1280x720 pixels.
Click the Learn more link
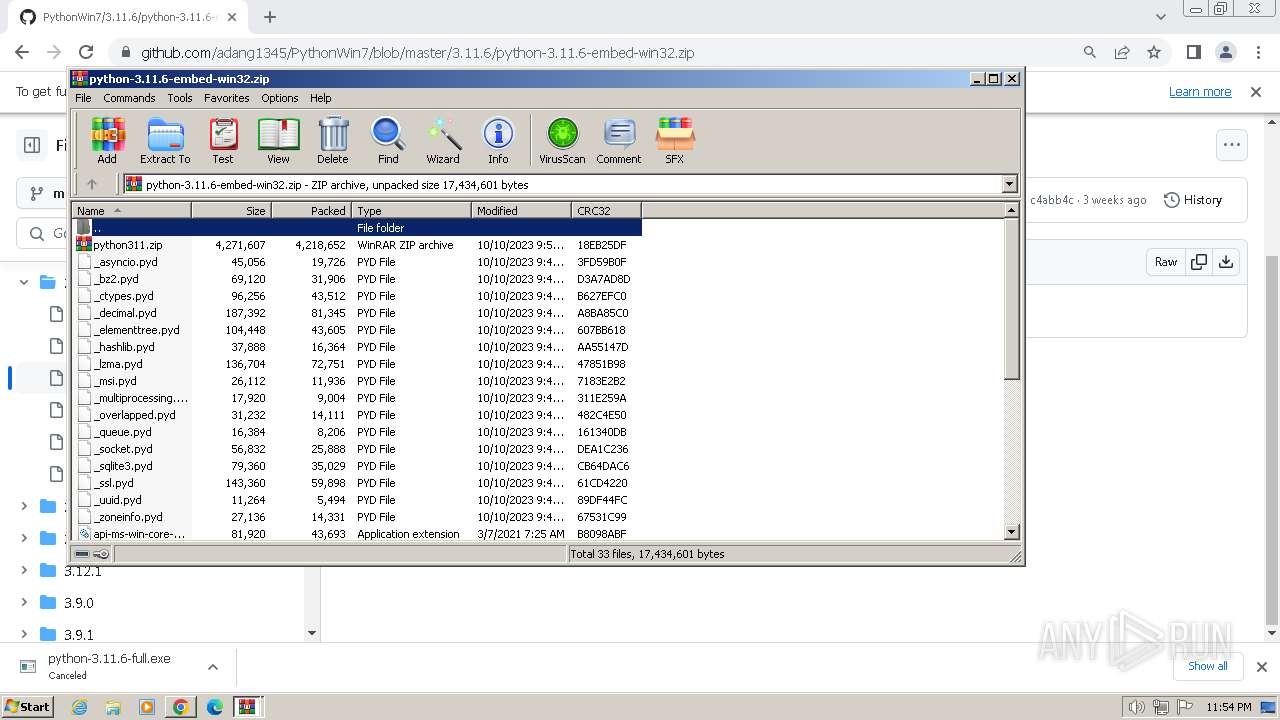click(1200, 91)
